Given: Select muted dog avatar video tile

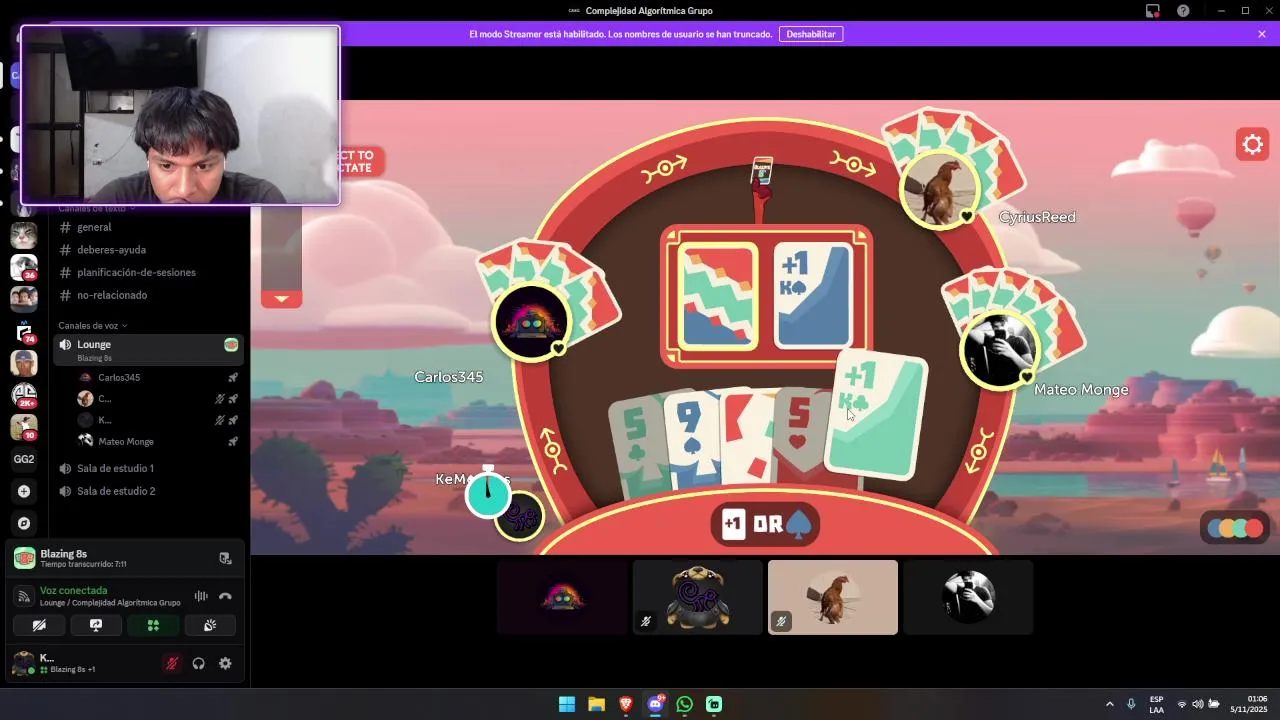Looking at the screenshot, I should coord(697,597).
